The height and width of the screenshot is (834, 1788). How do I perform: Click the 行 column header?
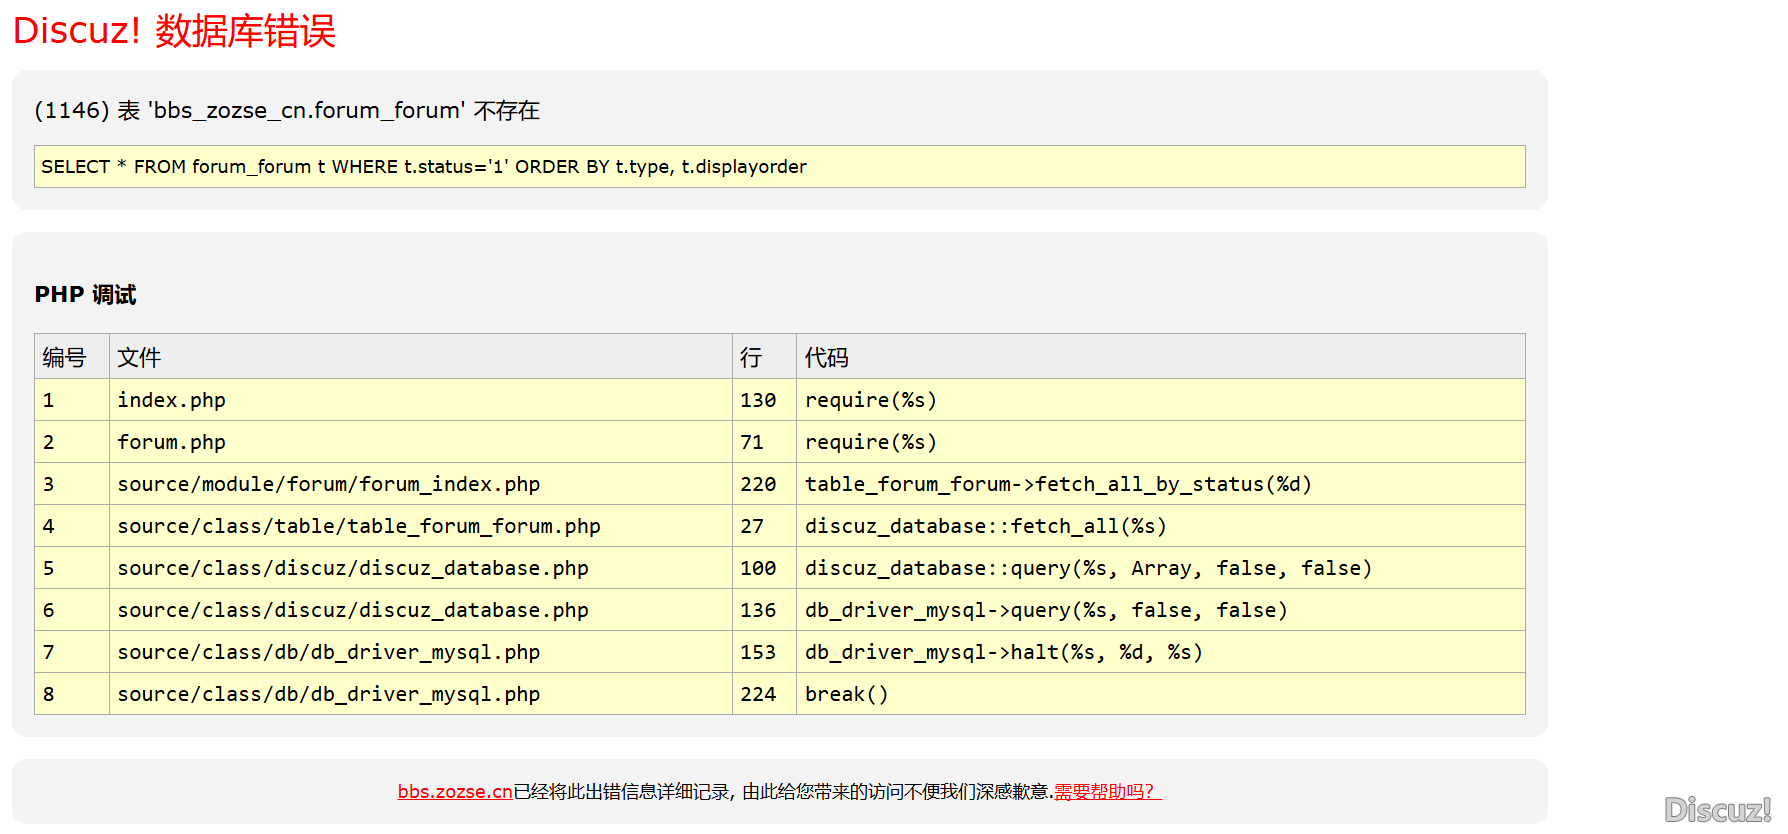(x=751, y=357)
